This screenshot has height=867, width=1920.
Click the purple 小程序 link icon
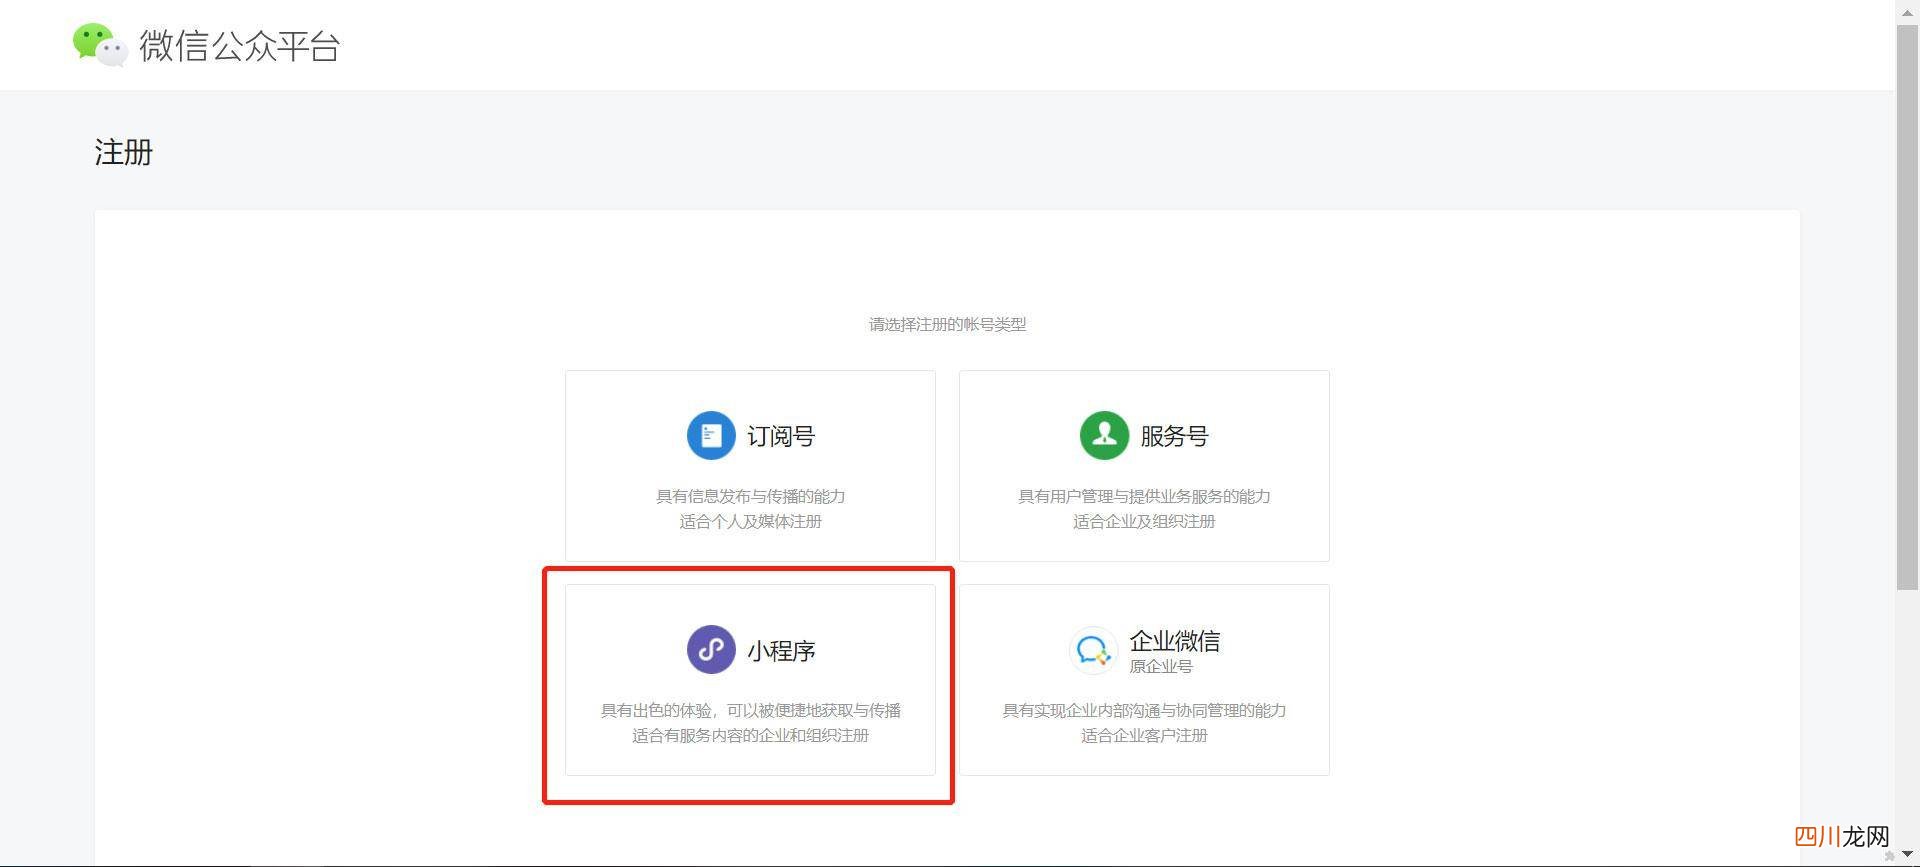pos(711,650)
